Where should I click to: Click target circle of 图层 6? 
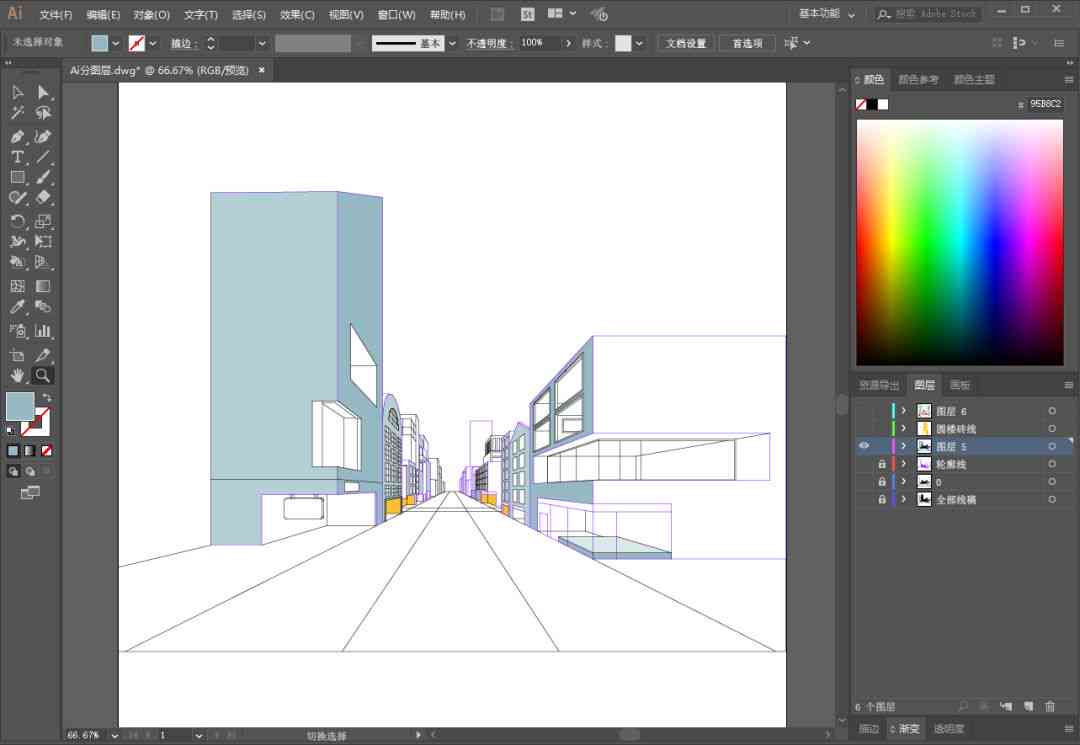coord(1052,411)
